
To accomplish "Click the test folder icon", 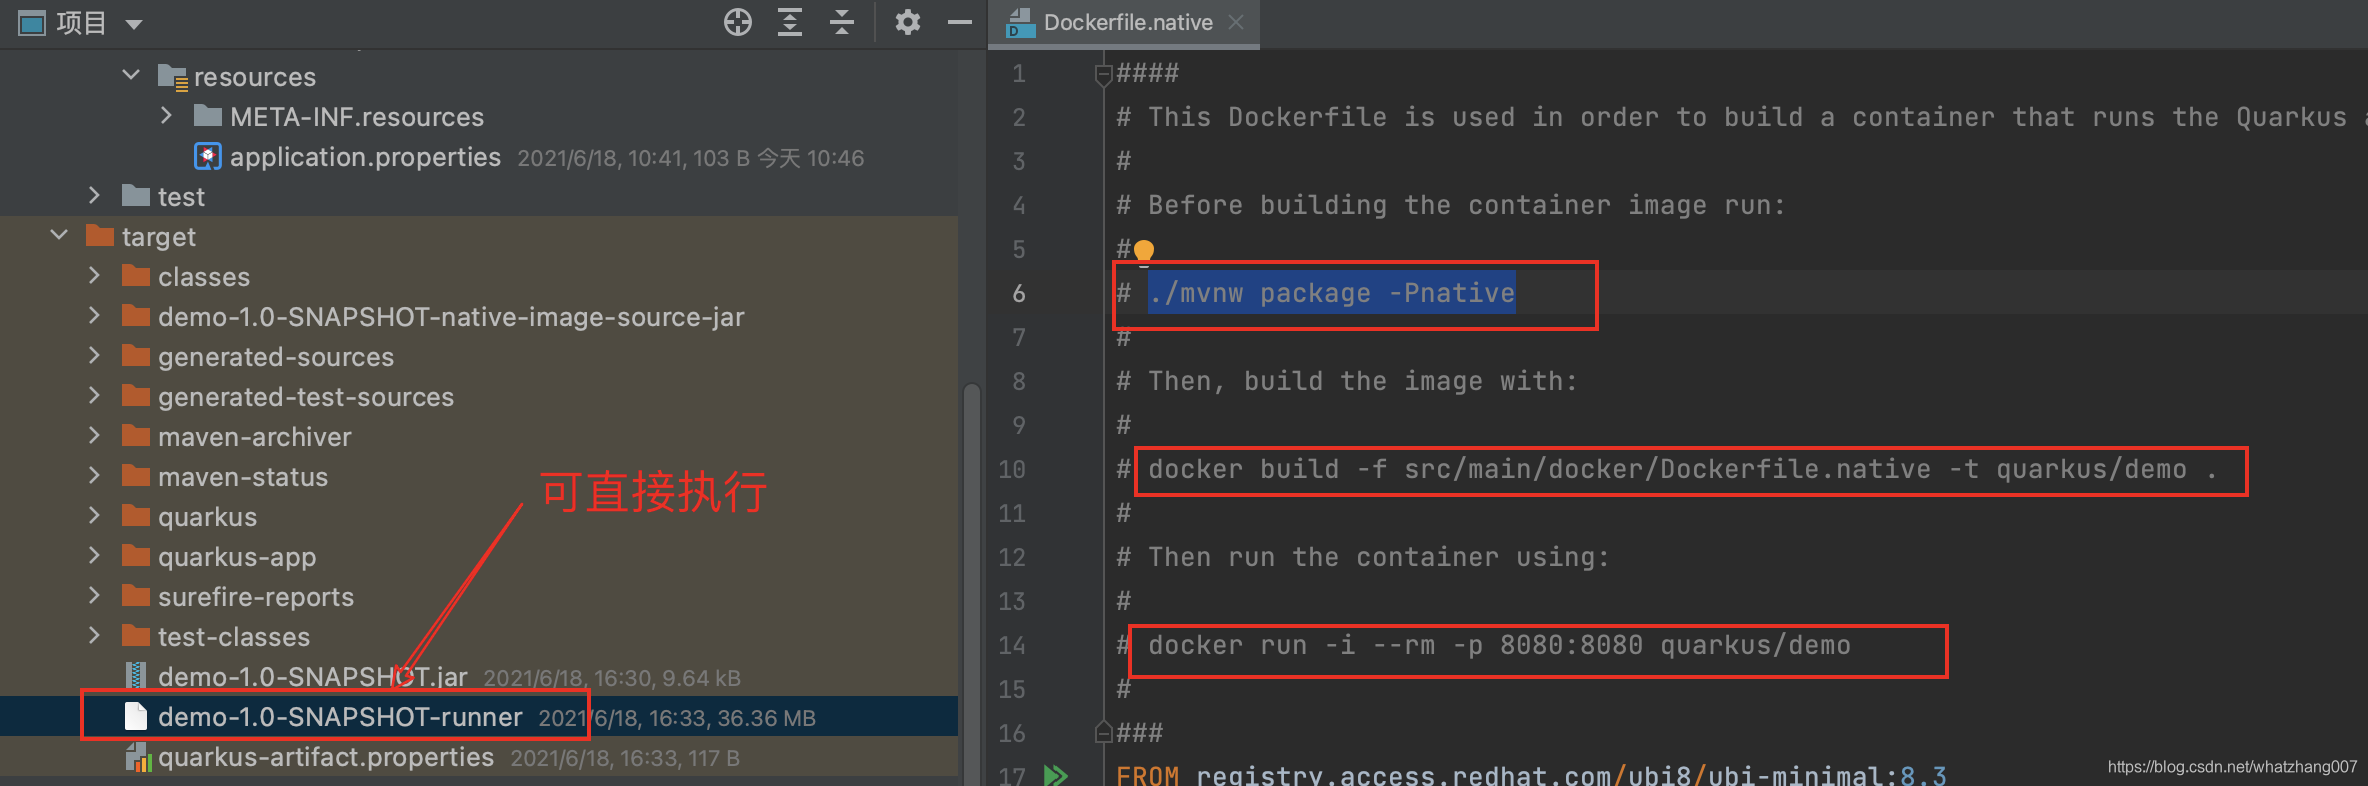I will click(136, 196).
